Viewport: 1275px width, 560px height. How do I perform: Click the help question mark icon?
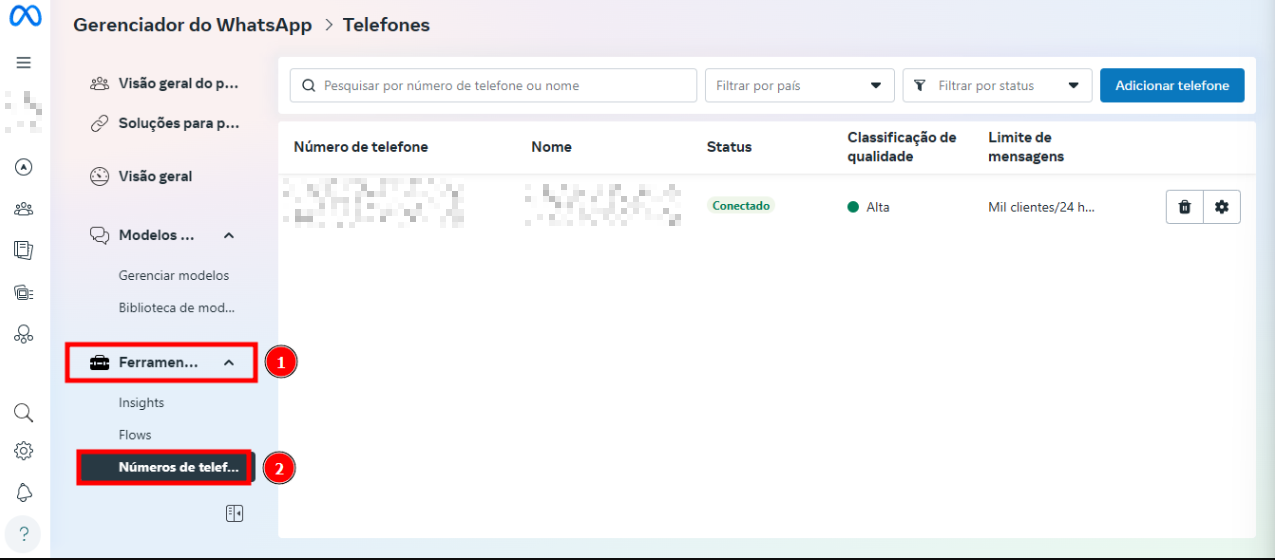24,533
